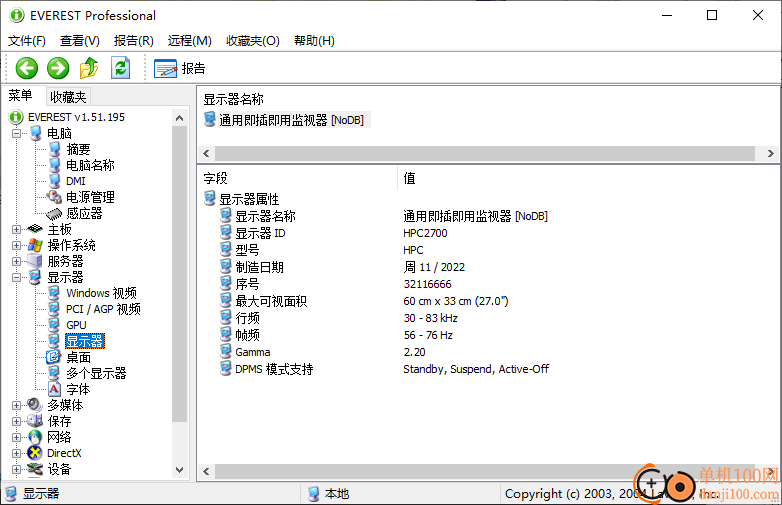Select the 电脑名称 tree item
This screenshot has height=505, width=782.
tap(90, 165)
